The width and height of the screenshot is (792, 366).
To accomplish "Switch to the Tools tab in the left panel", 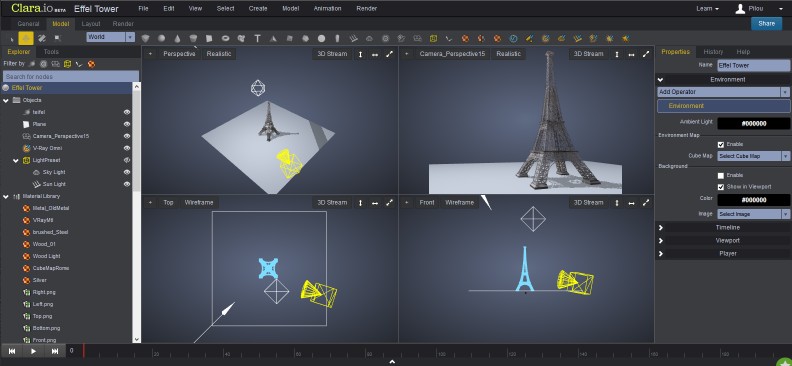I will (51, 51).
